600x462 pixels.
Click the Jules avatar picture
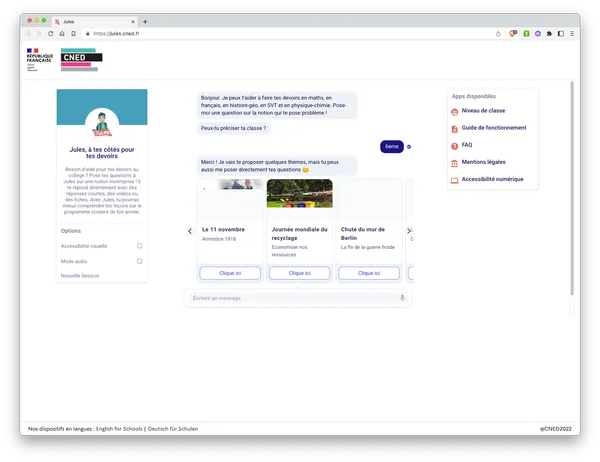point(102,124)
